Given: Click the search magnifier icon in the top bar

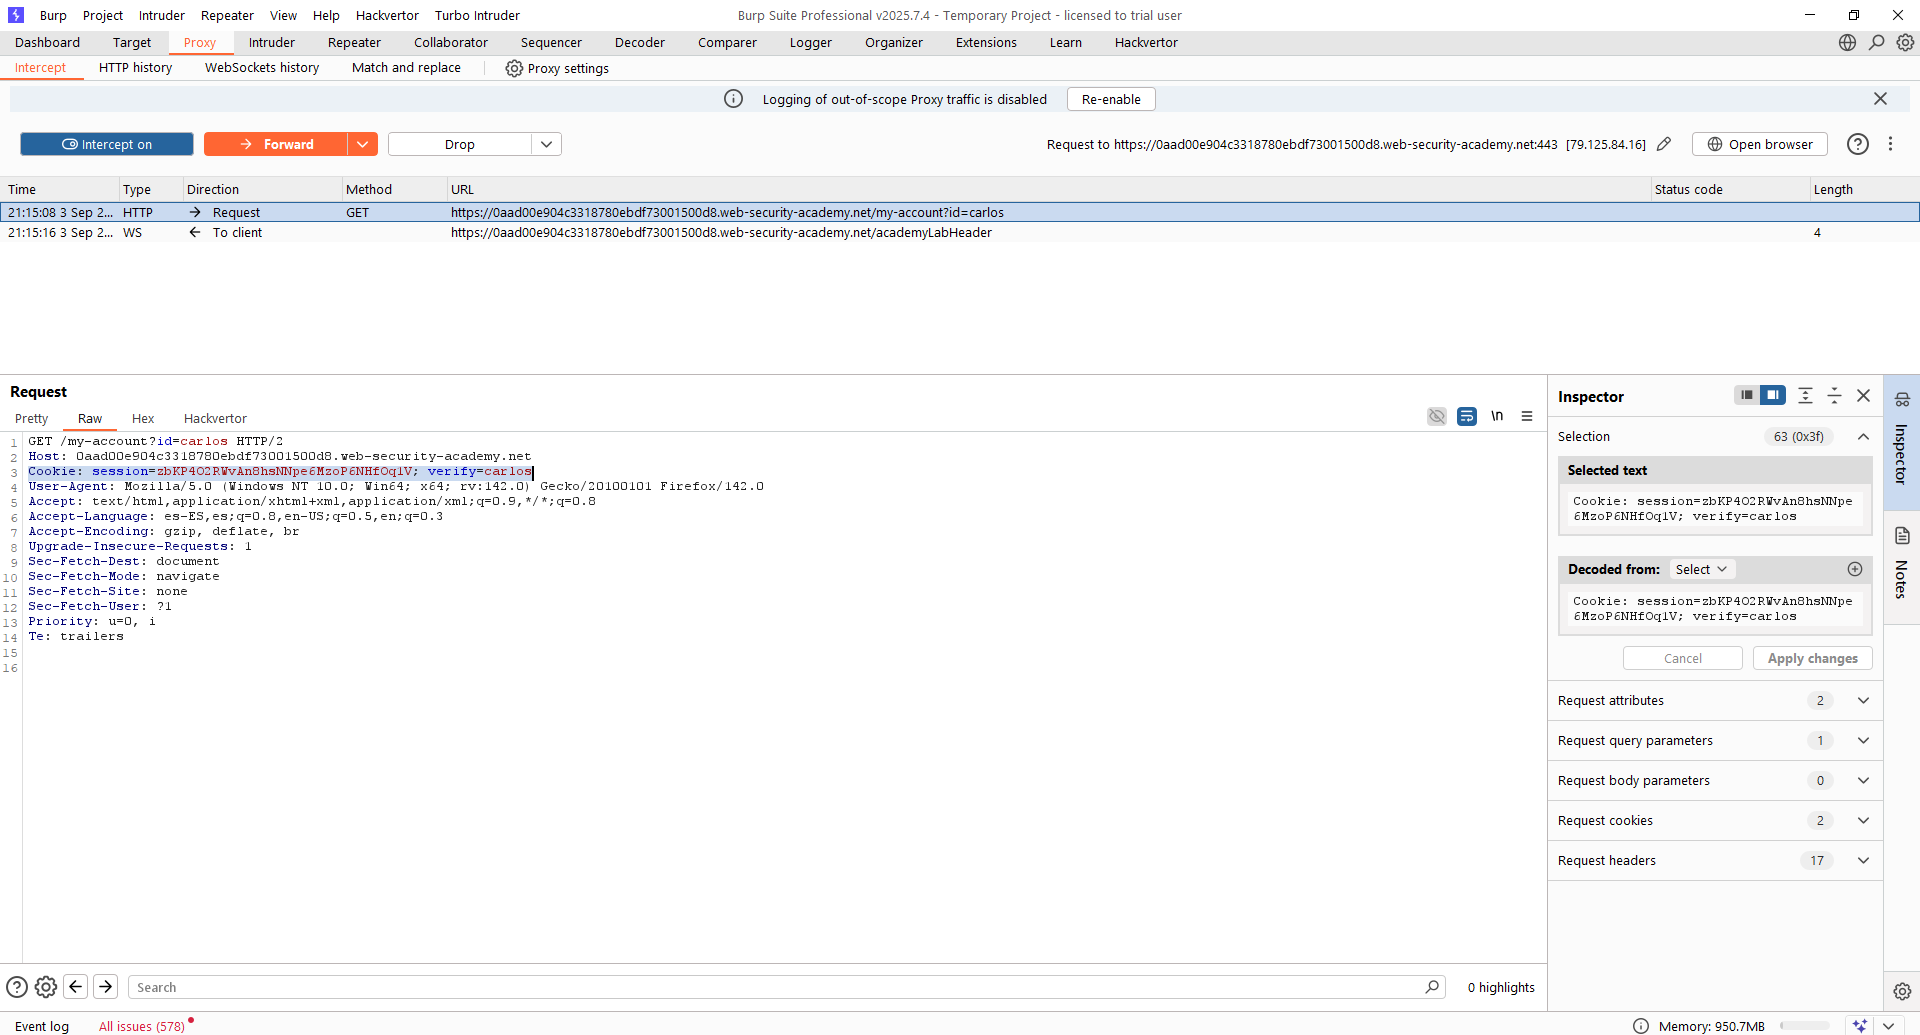Looking at the screenshot, I should pyautogui.click(x=1876, y=42).
